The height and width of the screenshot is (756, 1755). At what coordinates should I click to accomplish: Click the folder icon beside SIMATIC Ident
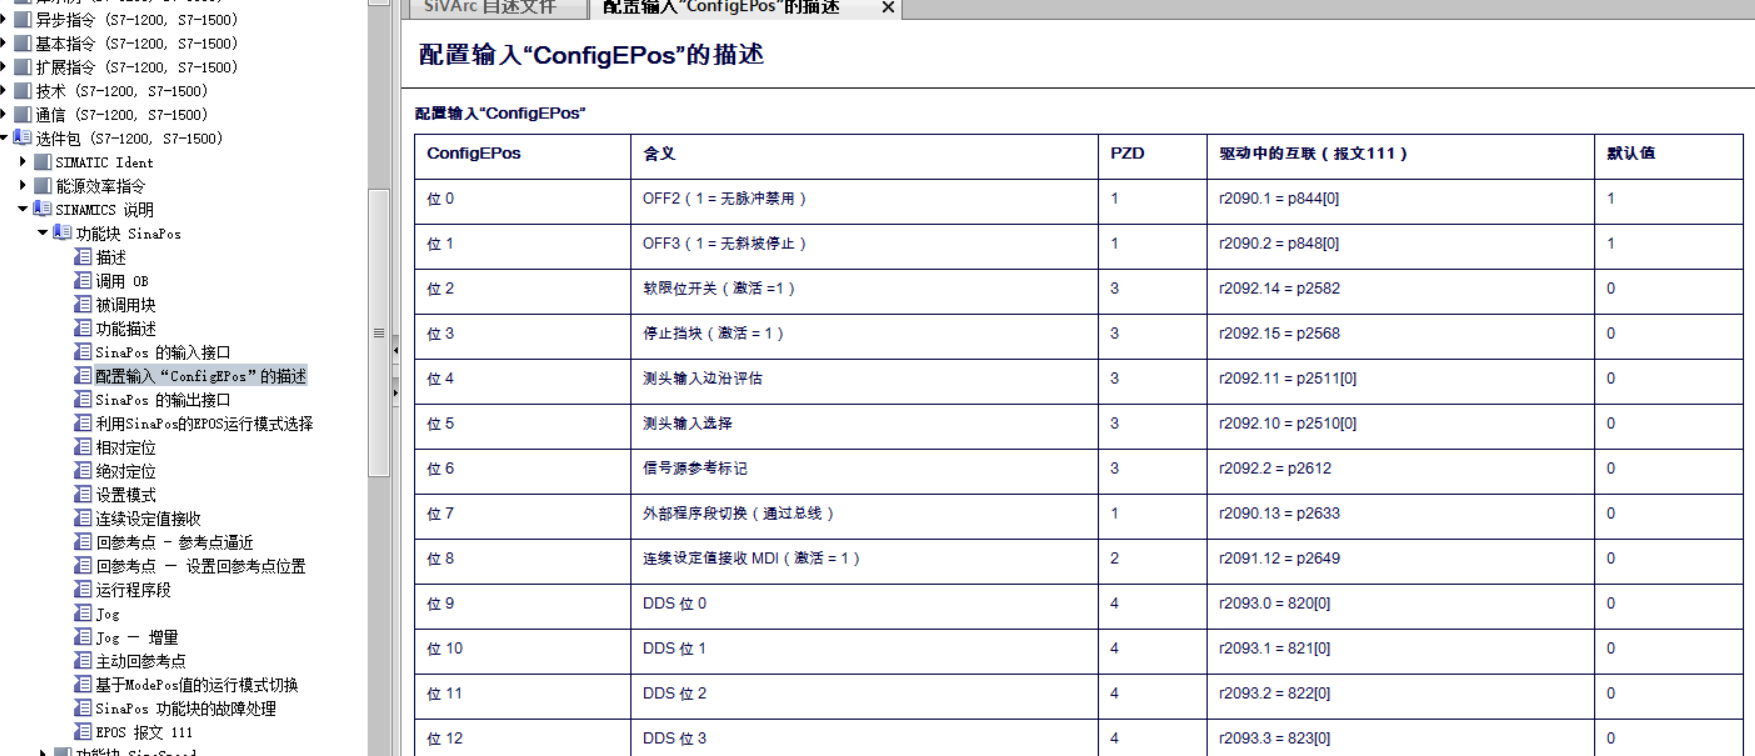pos(43,162)
